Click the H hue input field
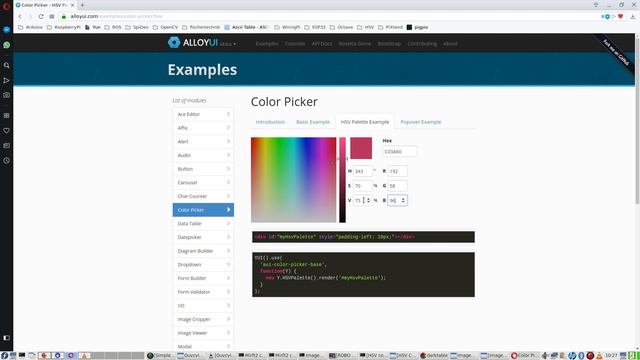Viewport: 640px width, 360px height. (362, 171)
